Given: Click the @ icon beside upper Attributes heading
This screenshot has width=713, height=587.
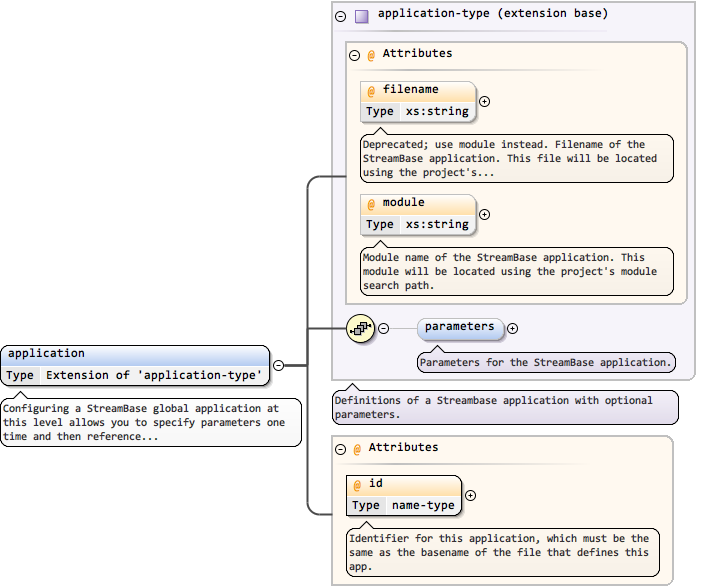Looking at the screenshot, I should [x=371, y=55].
